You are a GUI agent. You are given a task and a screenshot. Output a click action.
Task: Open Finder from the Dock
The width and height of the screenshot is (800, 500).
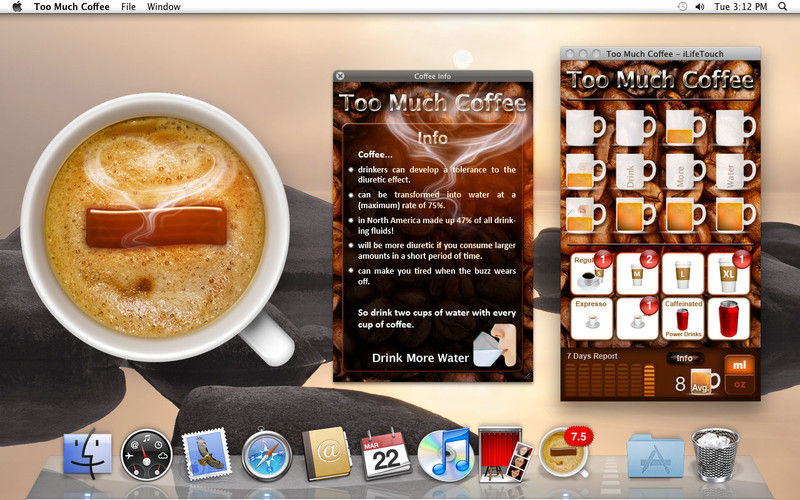tap(87, 454)
